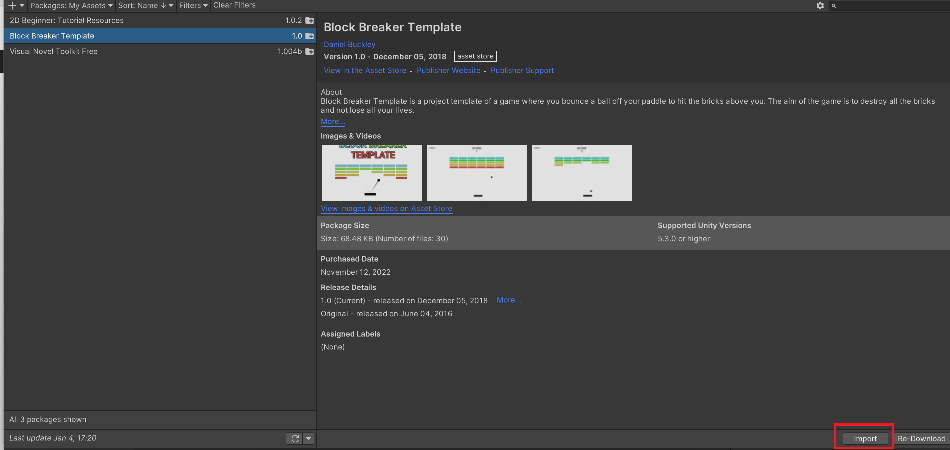950x450 pixels.
Task: Expand the Filters dropdown
Action: point(193,5)
